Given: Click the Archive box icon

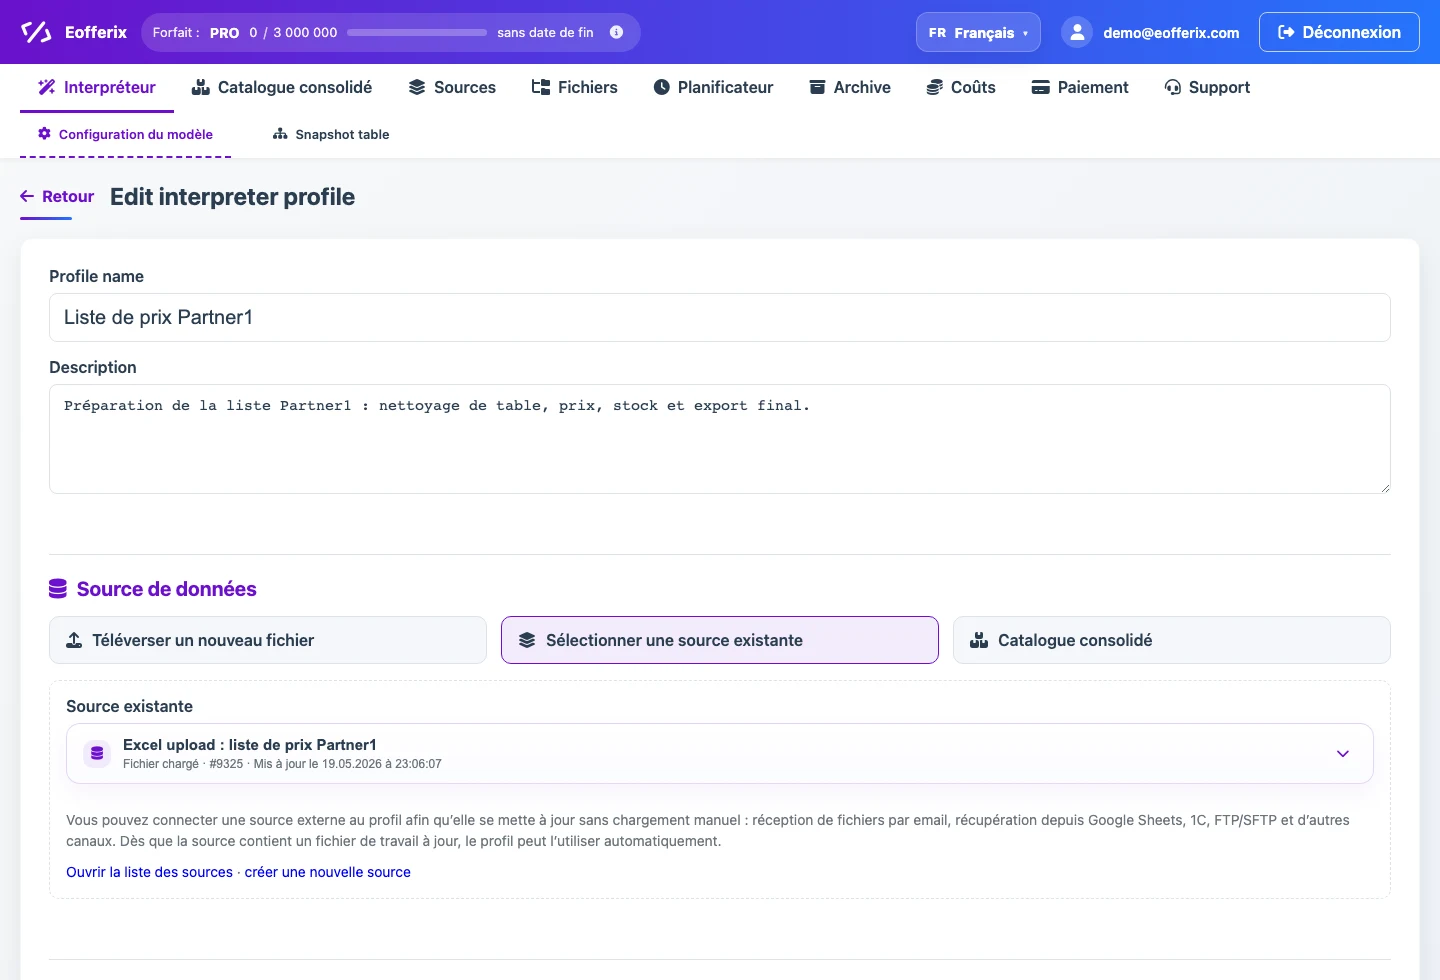Looking at the screenshot, I should (817, 87).
